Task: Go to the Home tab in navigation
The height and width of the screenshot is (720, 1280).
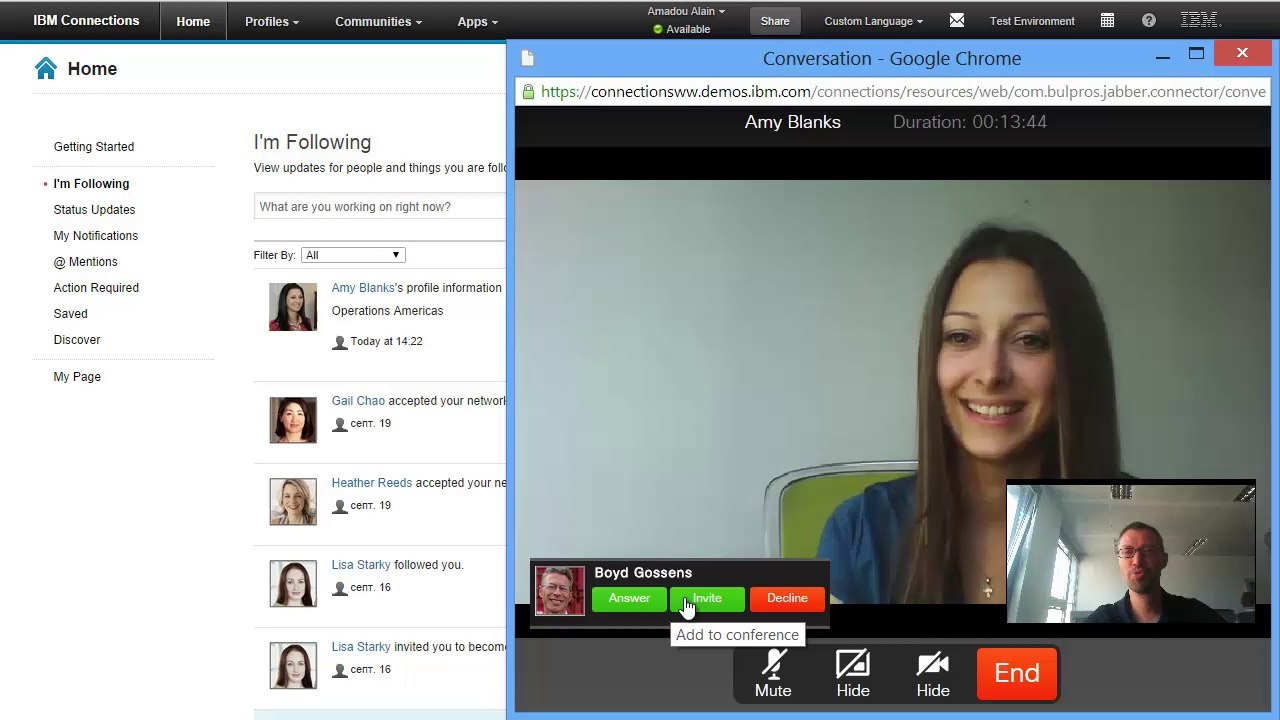Action: pos(193,21)
